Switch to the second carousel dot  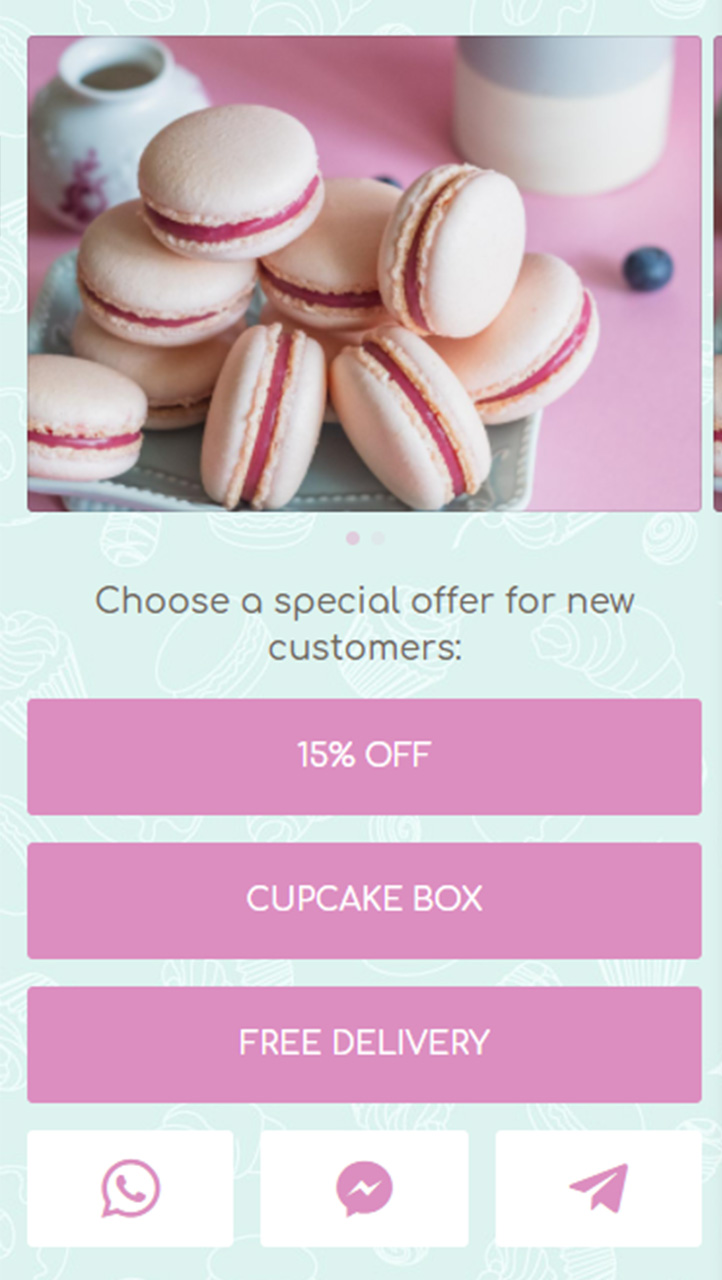tap(378, 538)
